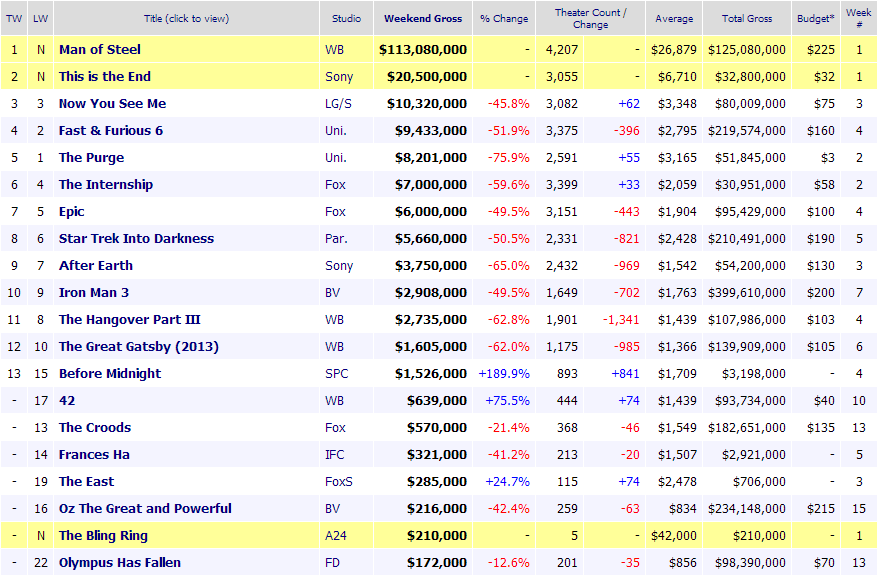The image size is (878, 577).
Task: Open Iron Man 3 title link
Action: point(94,292)
